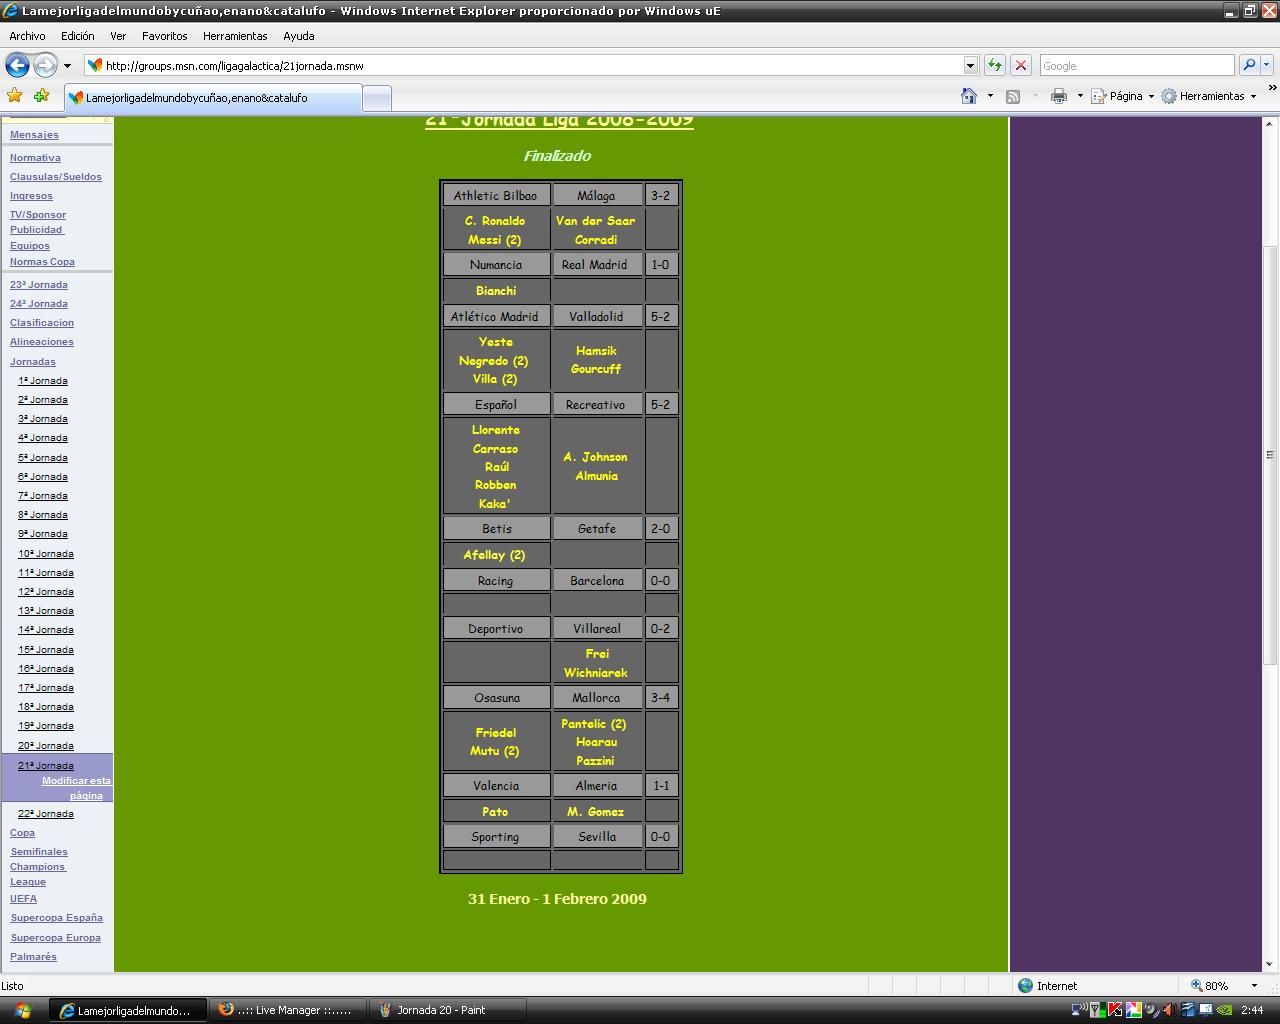
Task: Open the search provider options dropdown
Action: pyautogui.click(x=1266, y=65)
